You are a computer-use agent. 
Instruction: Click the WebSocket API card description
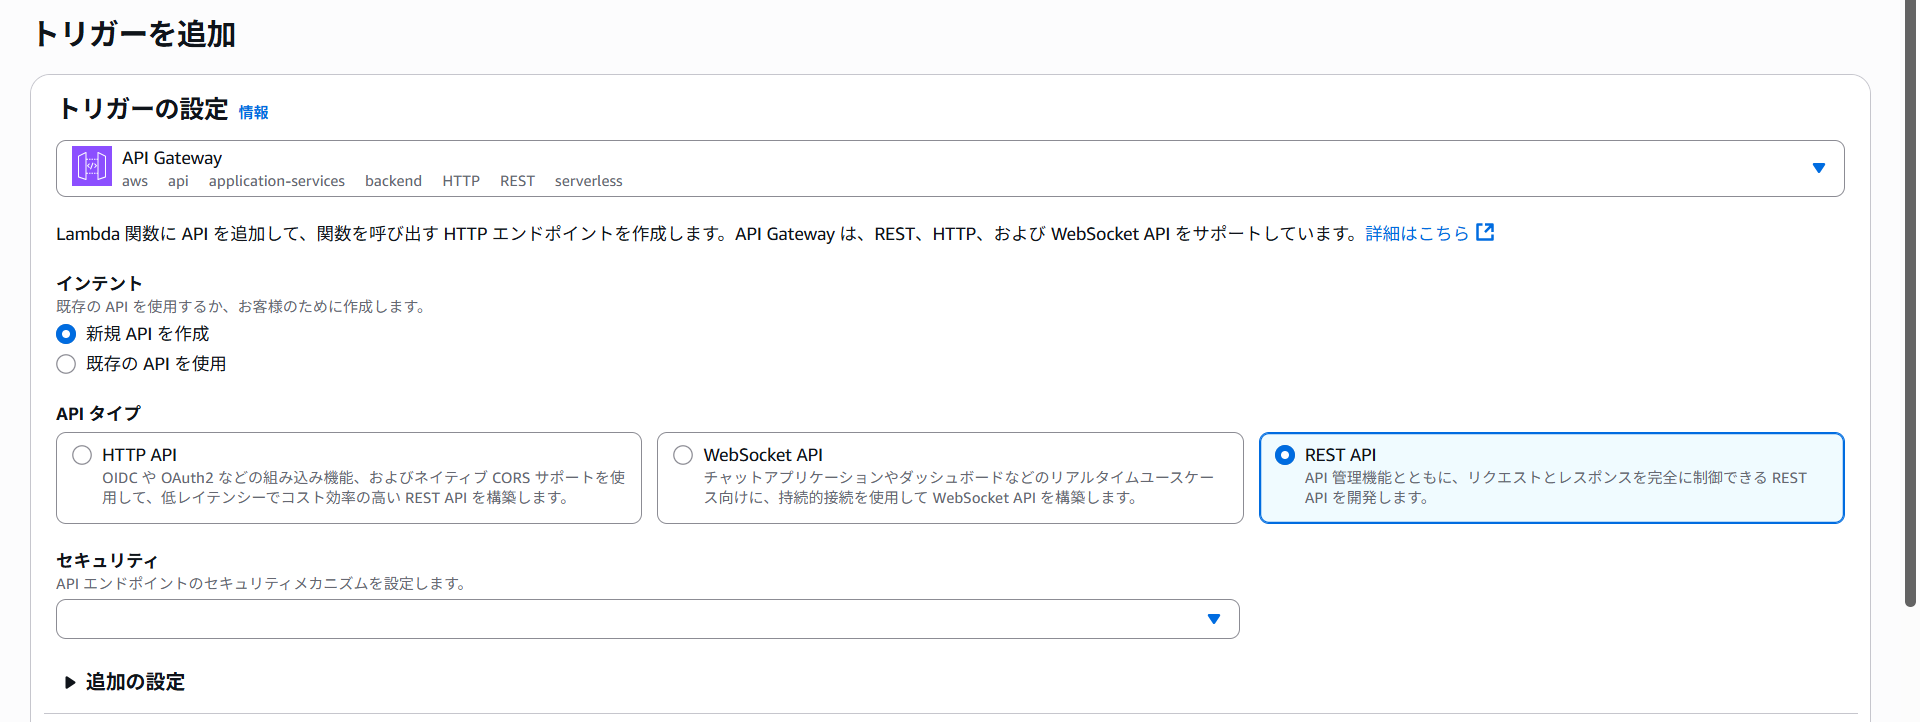click(958, 488)
